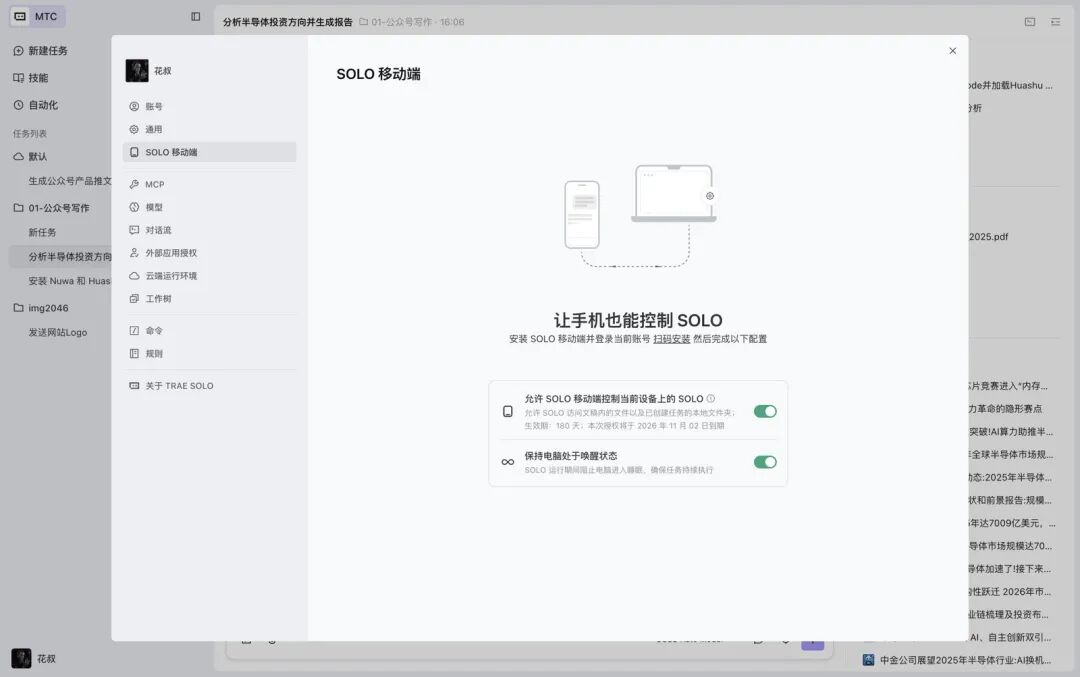Select the SOLO 移动端 settings entry
The image size is (1080, 677).
tap(209, 152)
